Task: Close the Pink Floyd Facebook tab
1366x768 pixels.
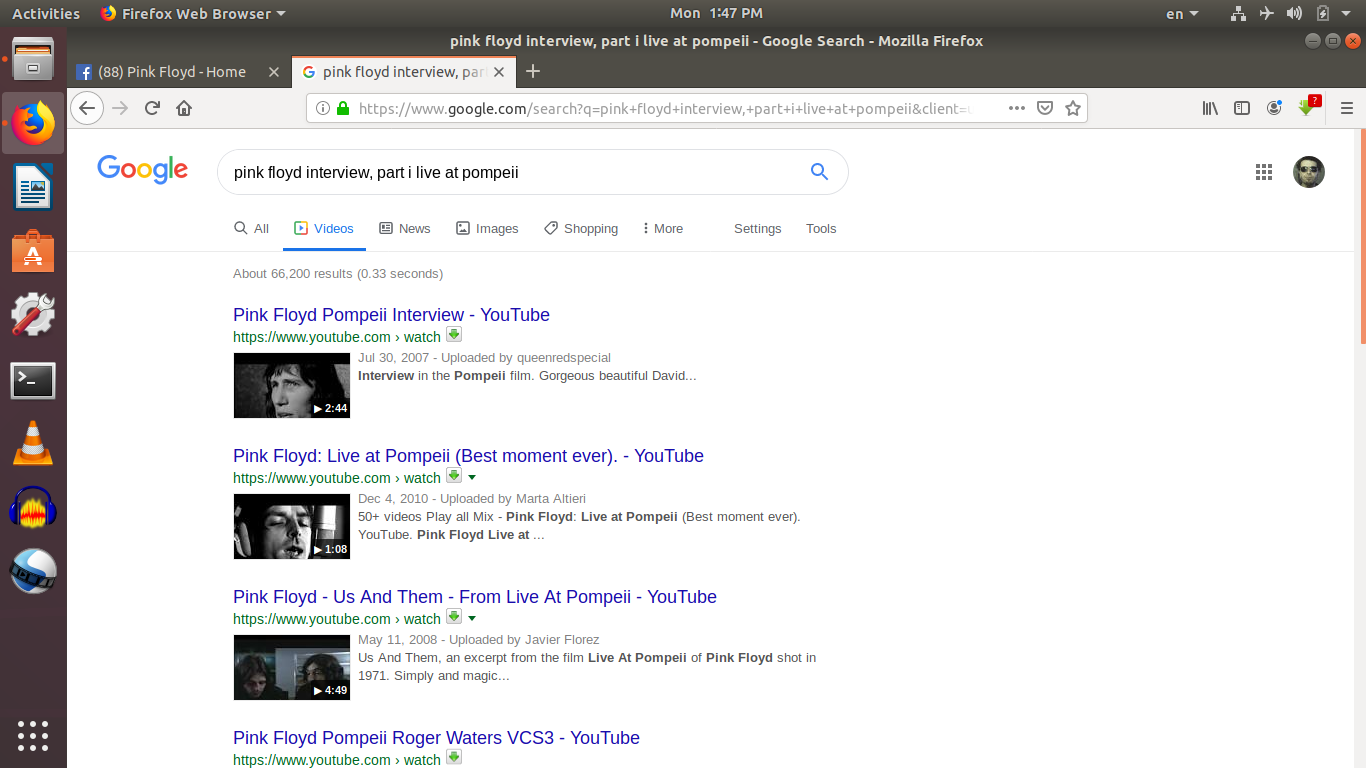Action: [274, 72]
